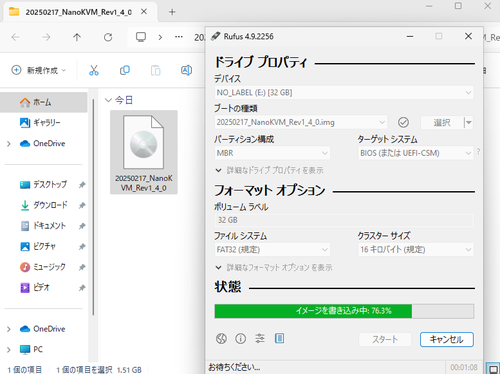This screenshot has width=500, height=374.
Task: Open ミュージック quick access folder
Action: tap(44, 267)
